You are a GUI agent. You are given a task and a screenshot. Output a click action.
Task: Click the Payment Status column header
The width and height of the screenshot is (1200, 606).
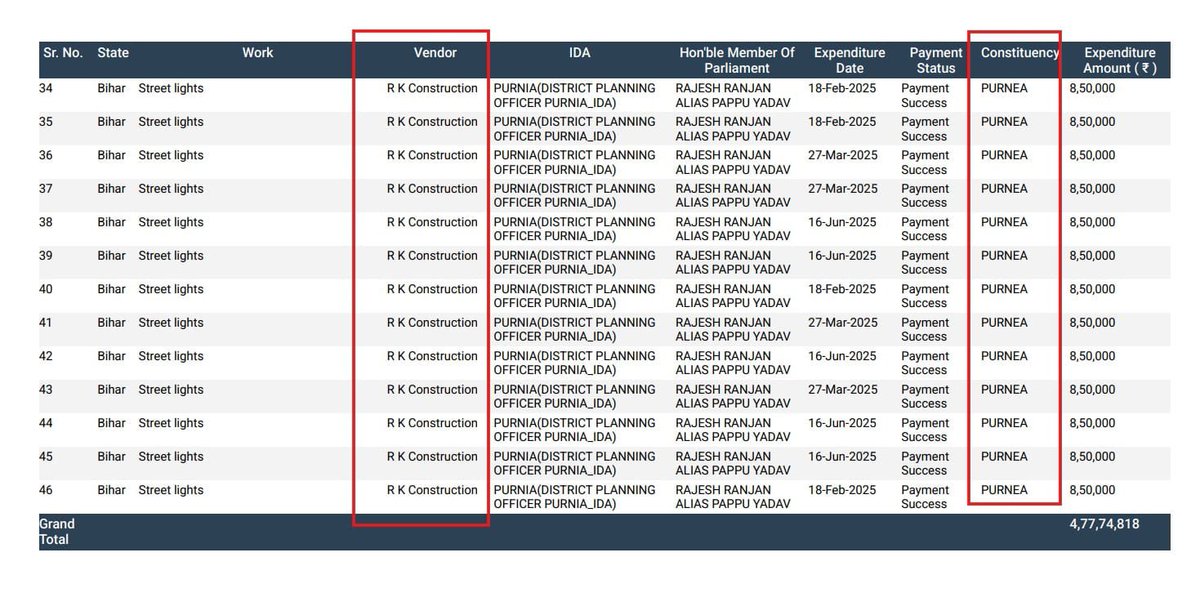(x=936, y=60)
